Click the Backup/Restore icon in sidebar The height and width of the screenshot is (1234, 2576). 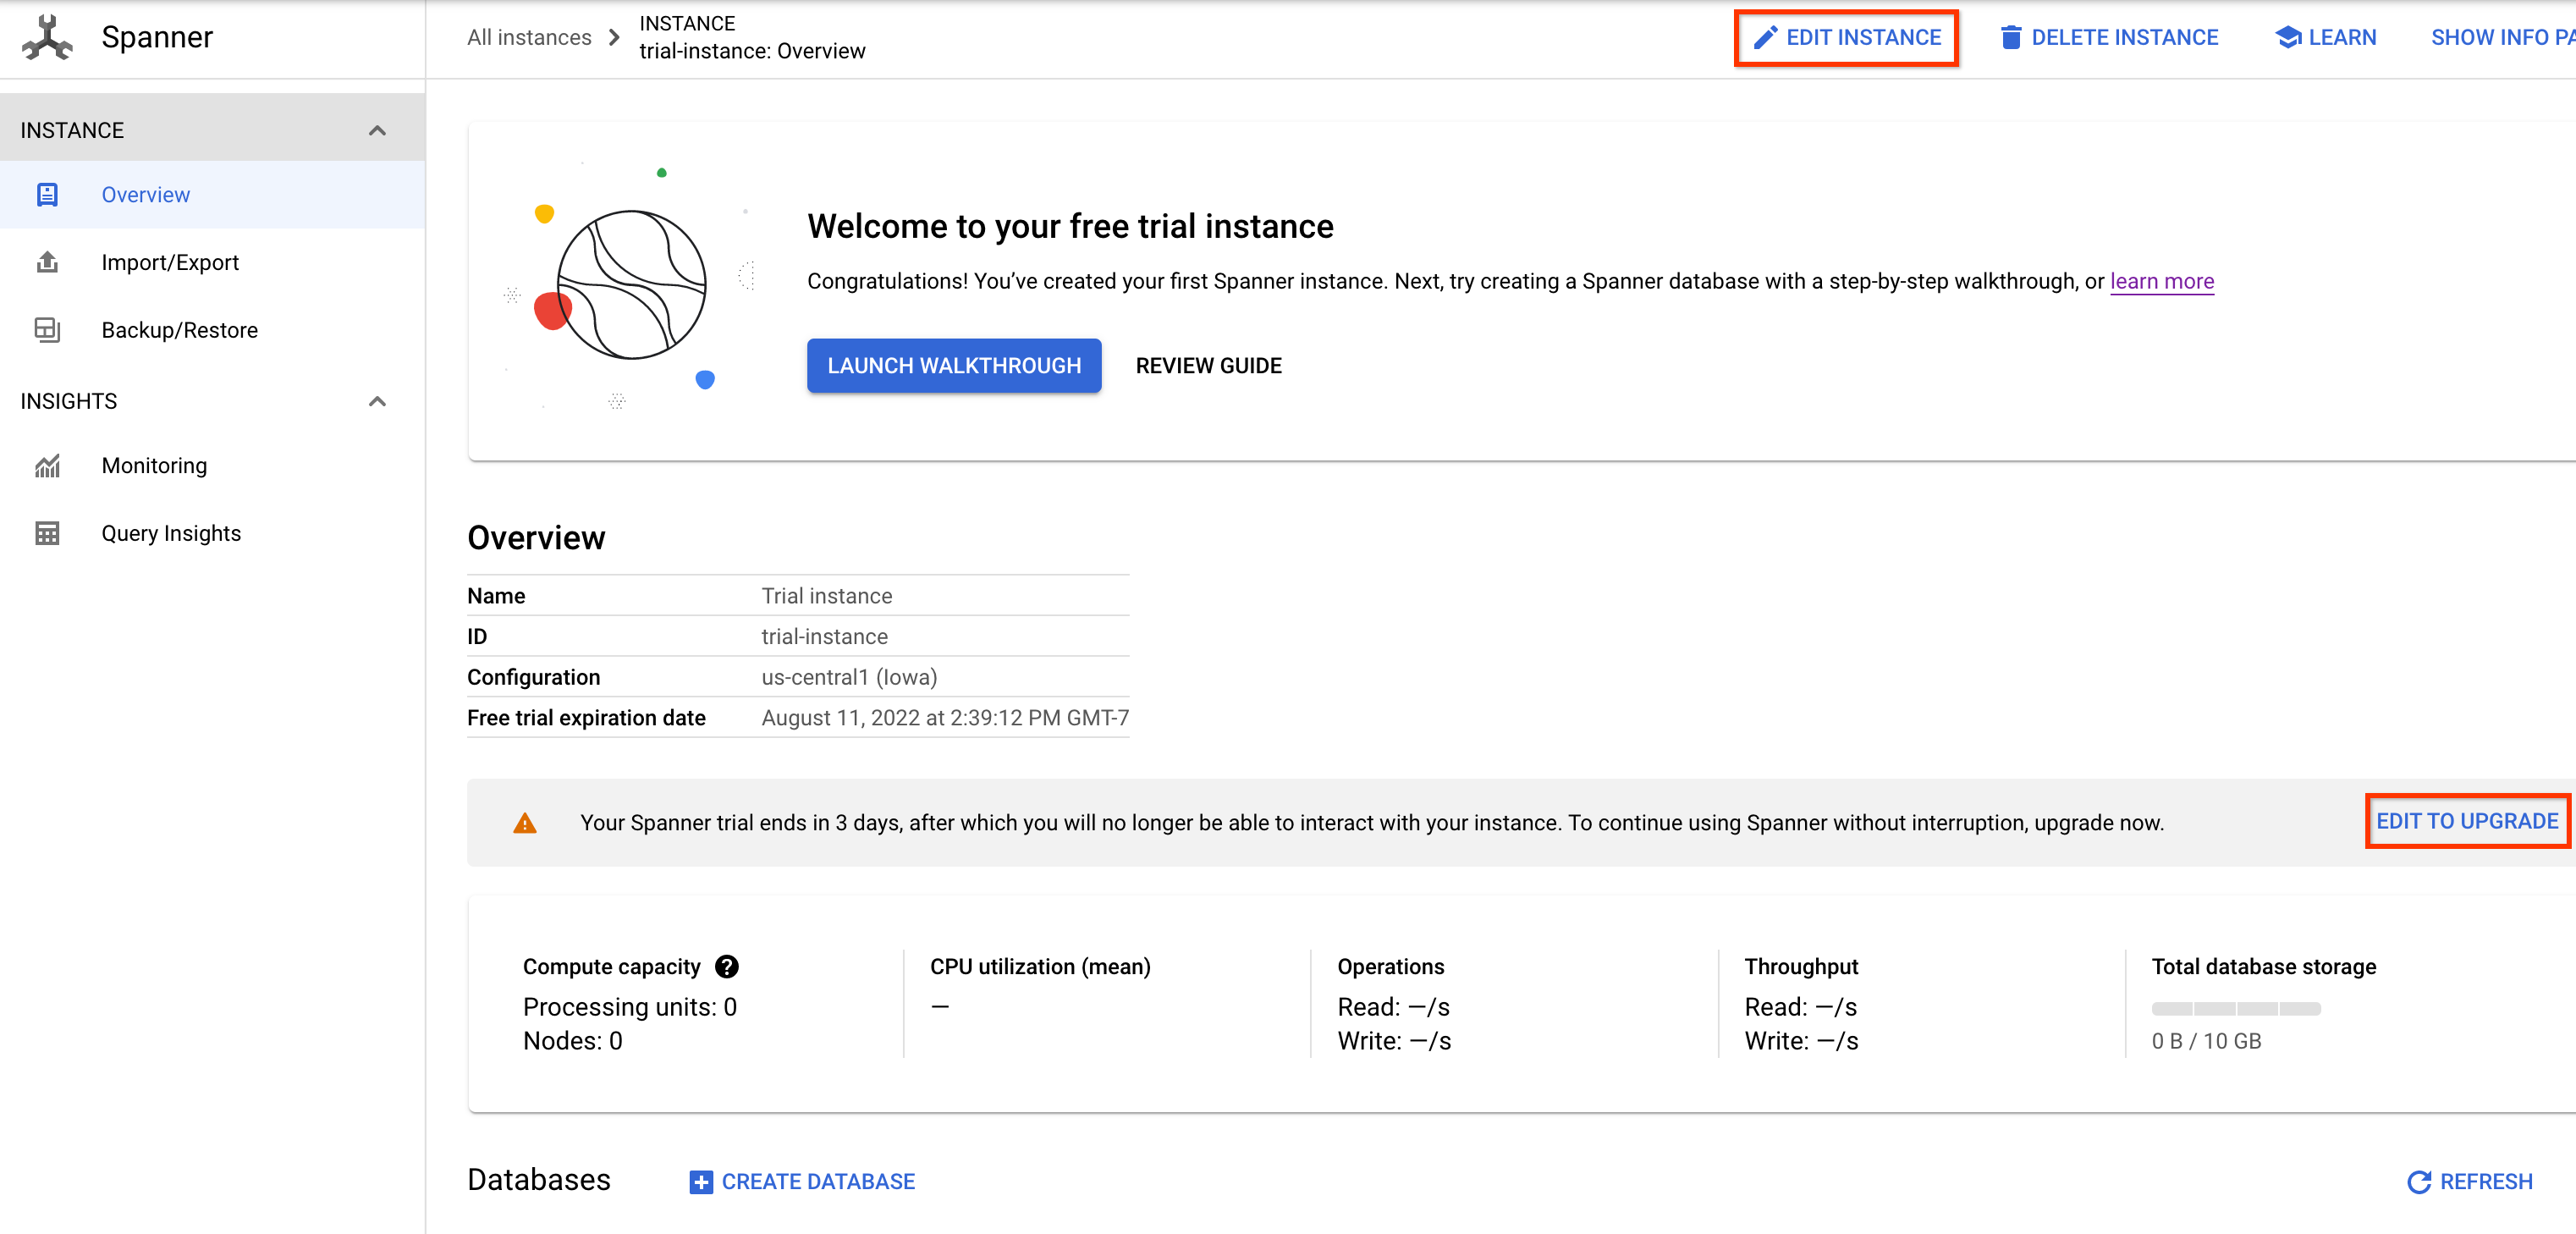tap(46, 328)
